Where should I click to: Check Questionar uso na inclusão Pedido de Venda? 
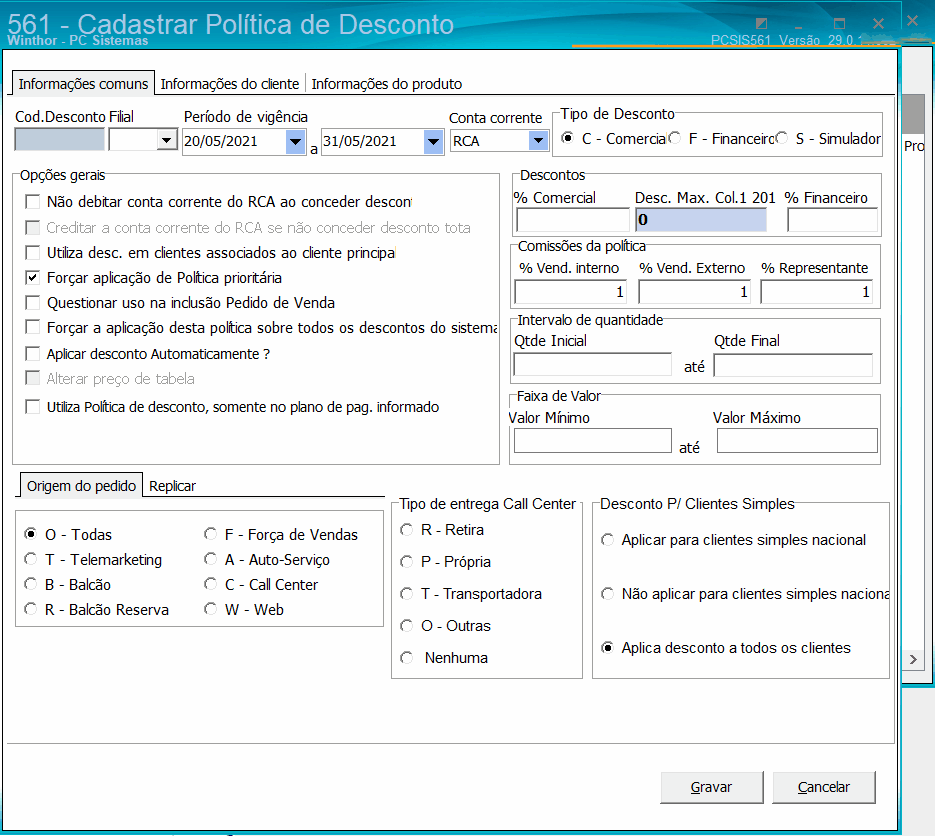click(33, 303)
